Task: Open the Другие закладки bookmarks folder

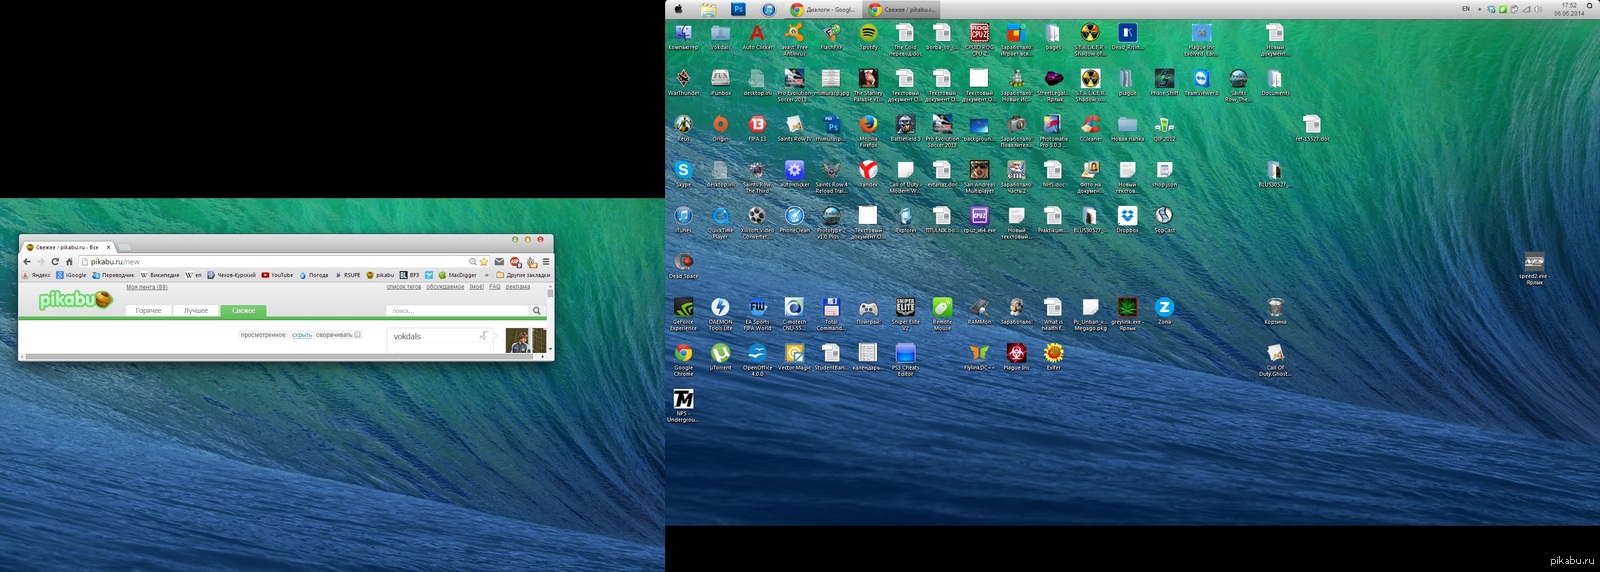Action: pos(523,275)
